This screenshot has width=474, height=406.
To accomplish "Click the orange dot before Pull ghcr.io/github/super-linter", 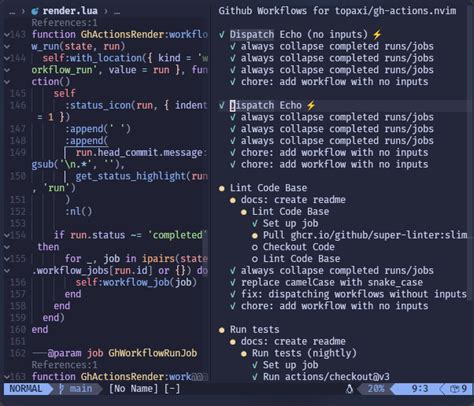I will coord(255,236).
